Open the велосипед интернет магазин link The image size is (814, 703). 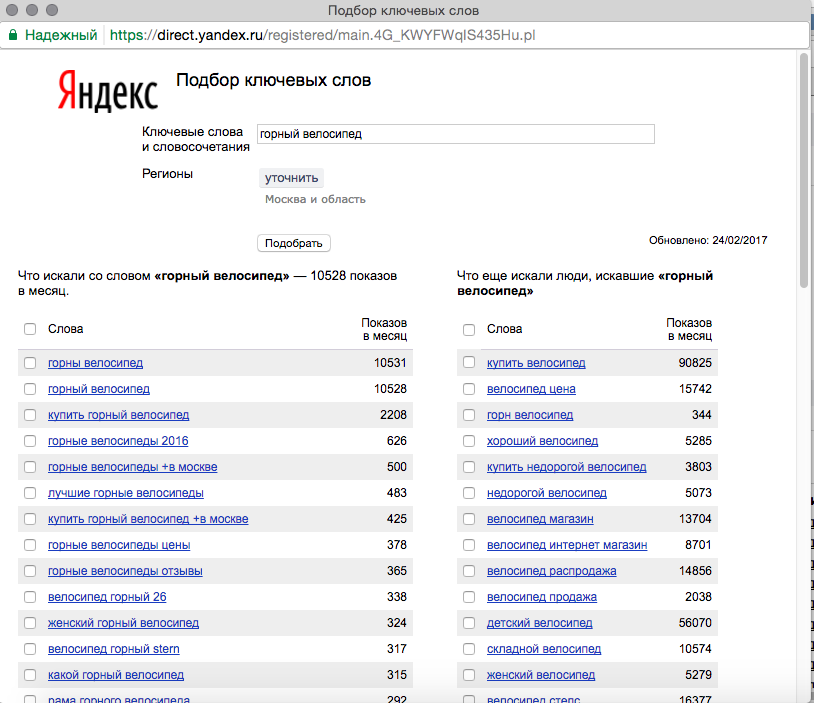pos(567,545)
